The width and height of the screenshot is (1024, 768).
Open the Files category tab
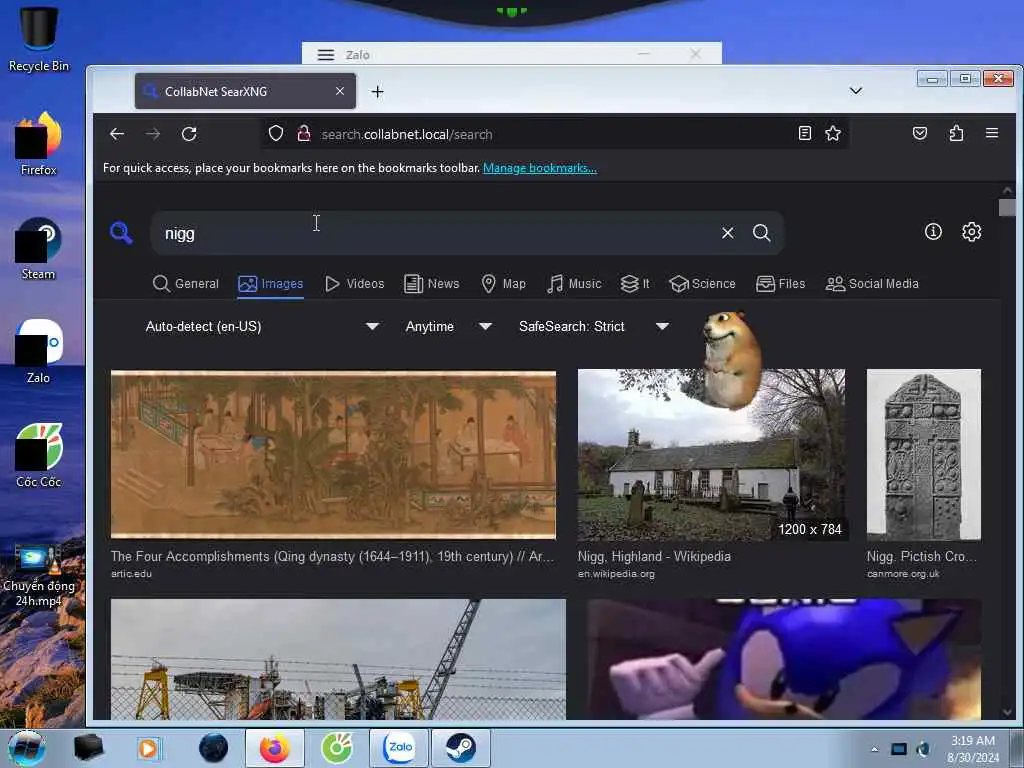click(x=780, y=283)
